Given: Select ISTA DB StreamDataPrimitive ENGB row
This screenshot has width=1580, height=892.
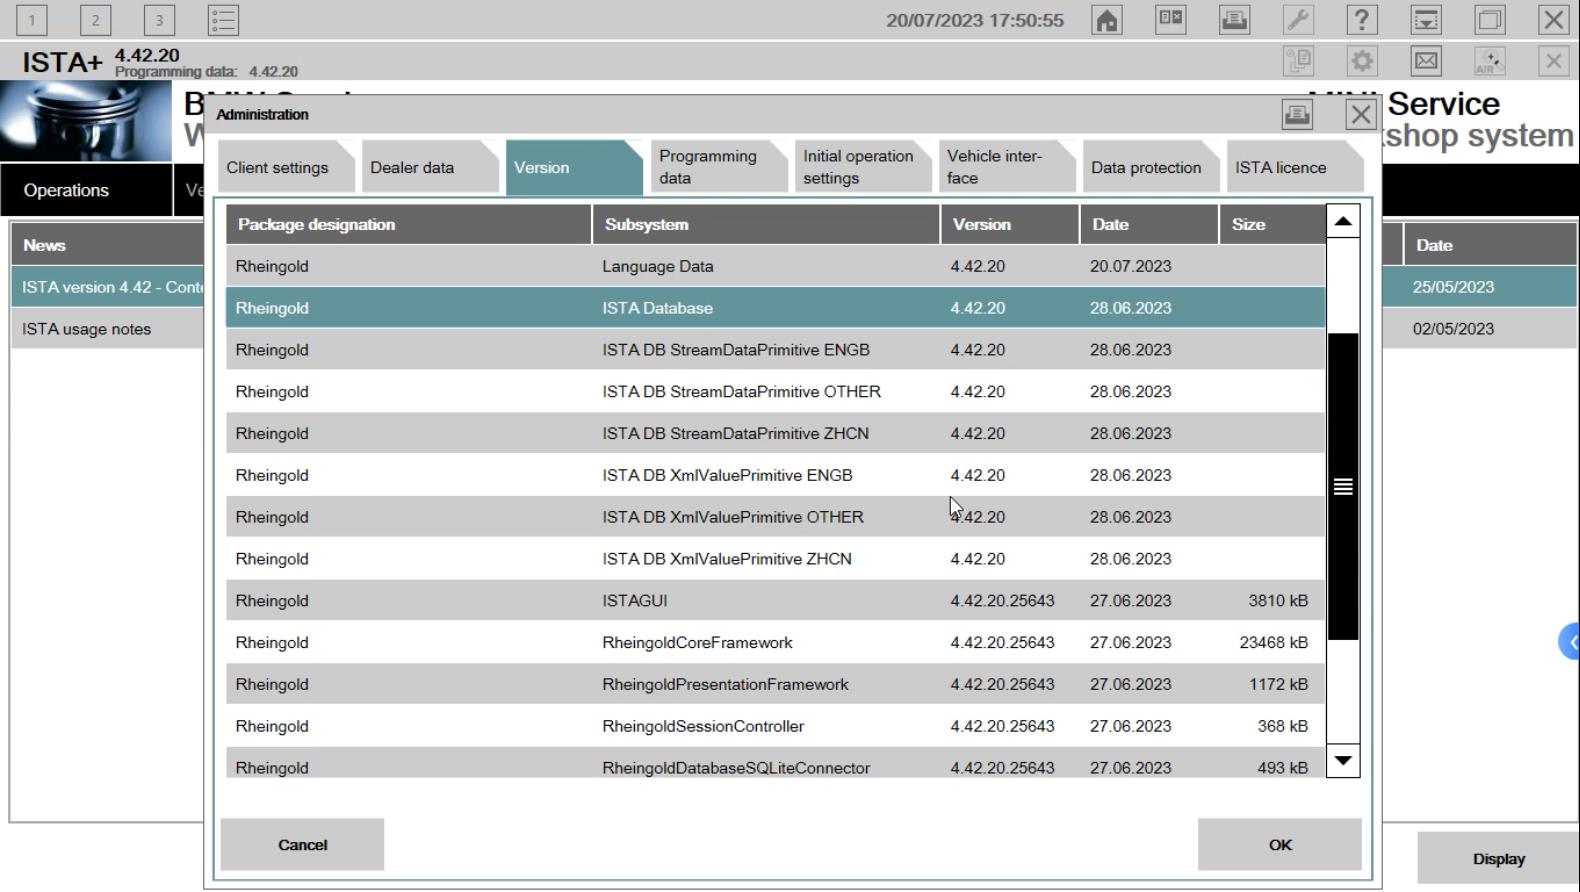Looking at the screenshot, I should pos(775,350).
